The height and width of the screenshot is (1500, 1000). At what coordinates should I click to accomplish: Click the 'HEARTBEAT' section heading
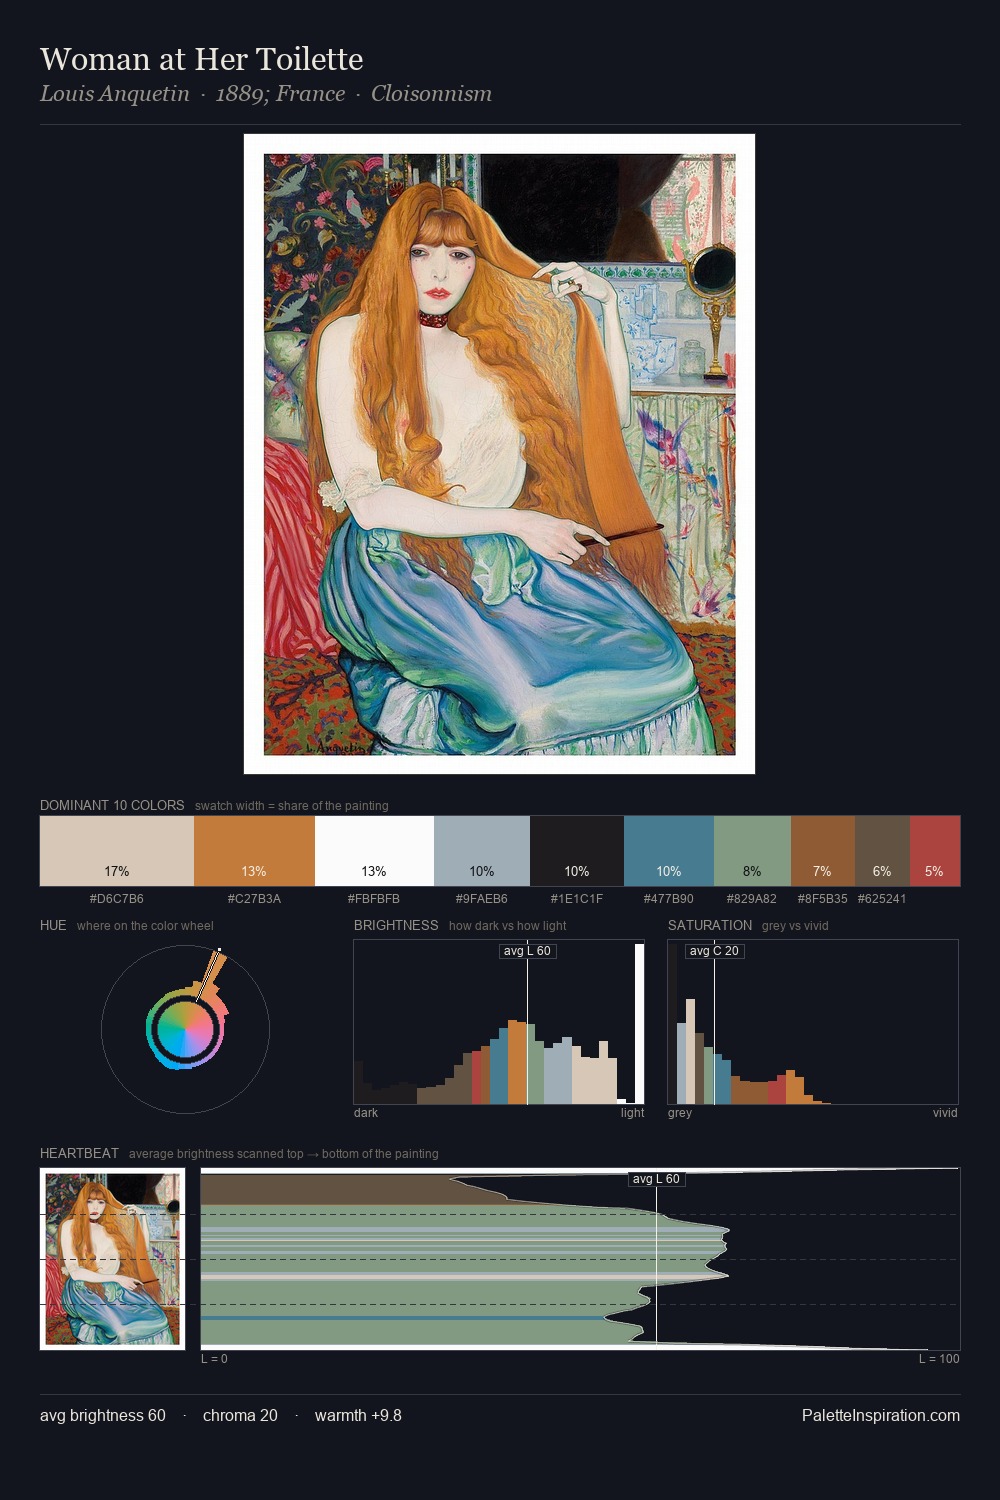79,1153
